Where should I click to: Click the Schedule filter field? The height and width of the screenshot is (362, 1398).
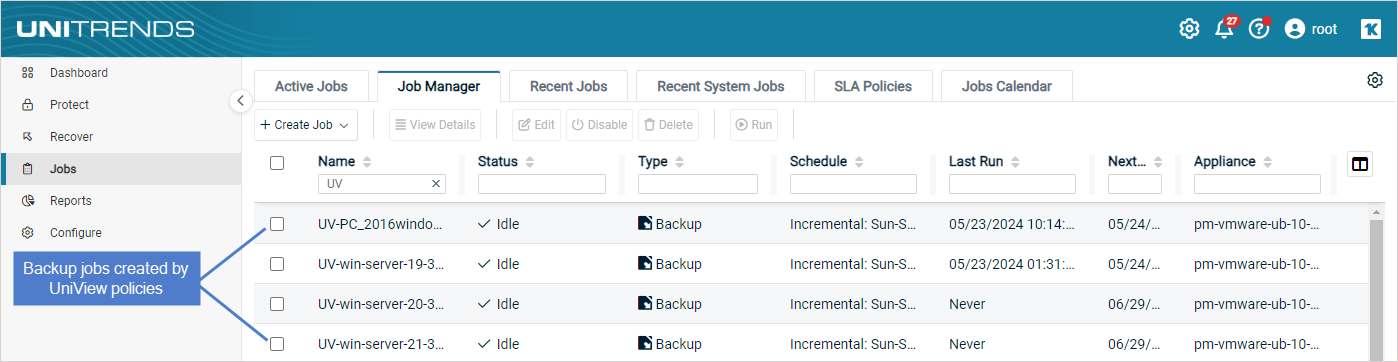(x=853, y=184)
